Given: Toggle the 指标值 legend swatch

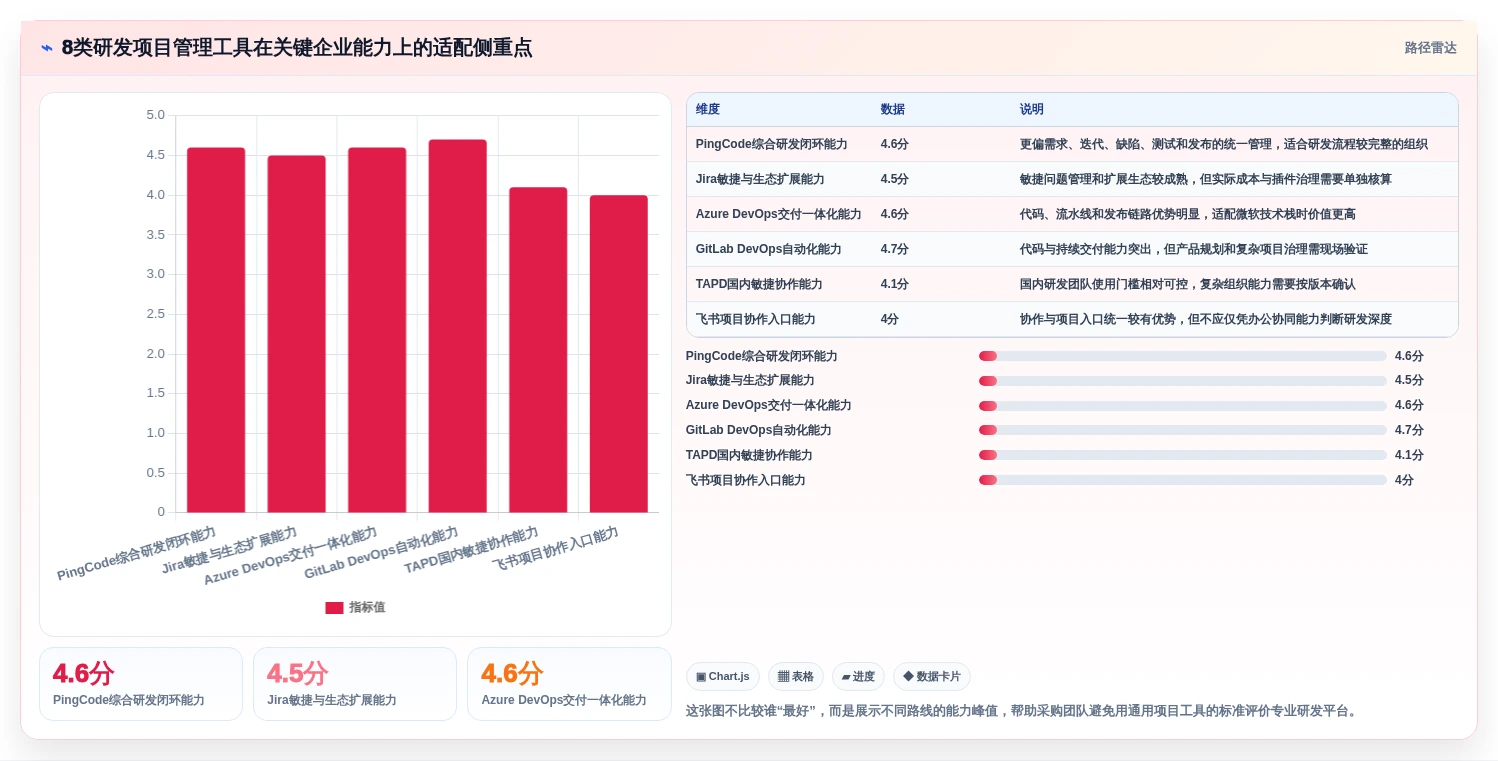Looking at the screenshot, I should (x=334, y=608).
